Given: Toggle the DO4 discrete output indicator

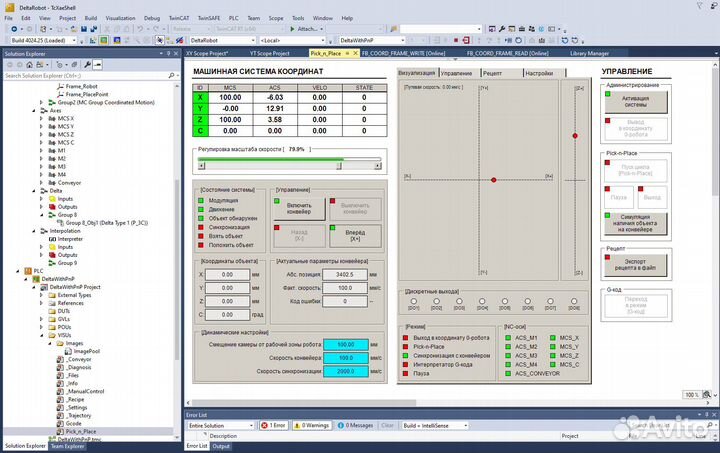Looking at the screenshot, I should (483, 300).
